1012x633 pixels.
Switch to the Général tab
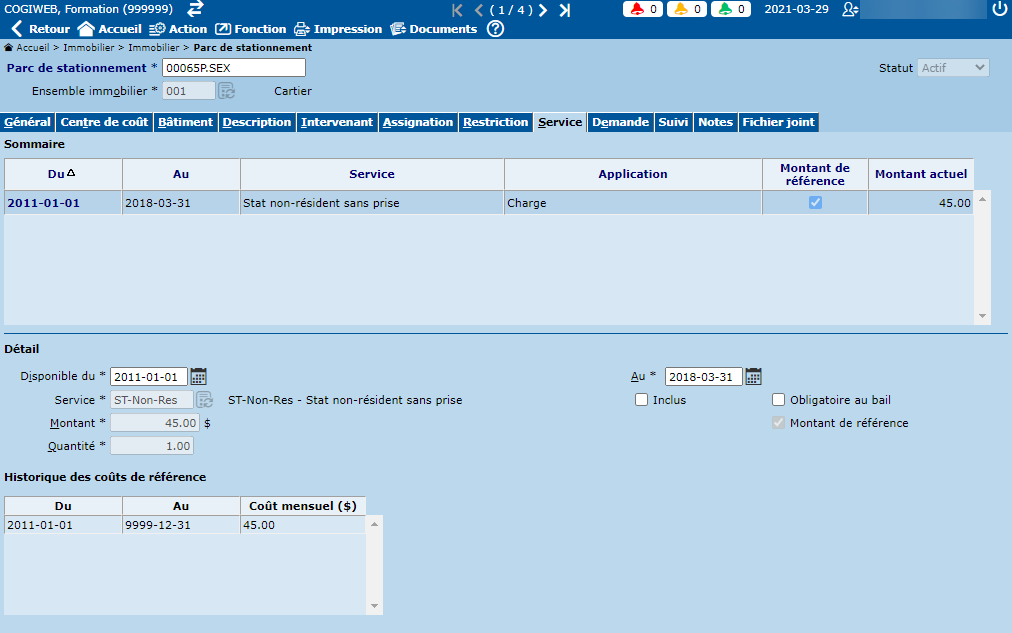[27, 122]
